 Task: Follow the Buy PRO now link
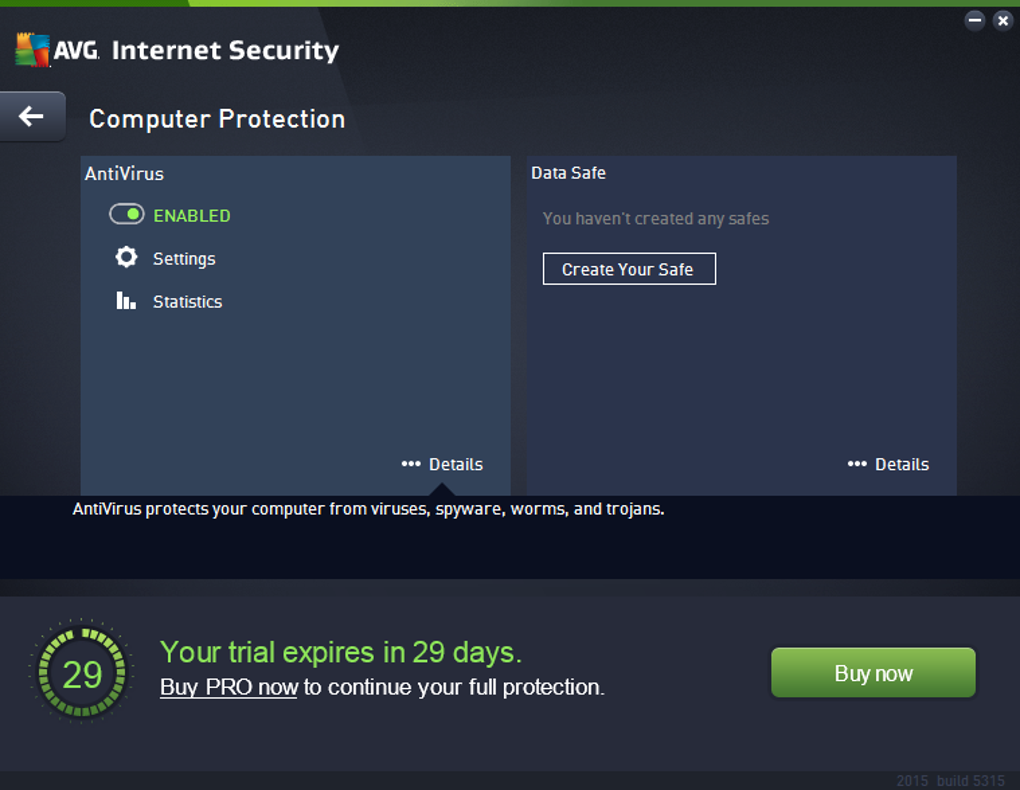tap(229, 687)
